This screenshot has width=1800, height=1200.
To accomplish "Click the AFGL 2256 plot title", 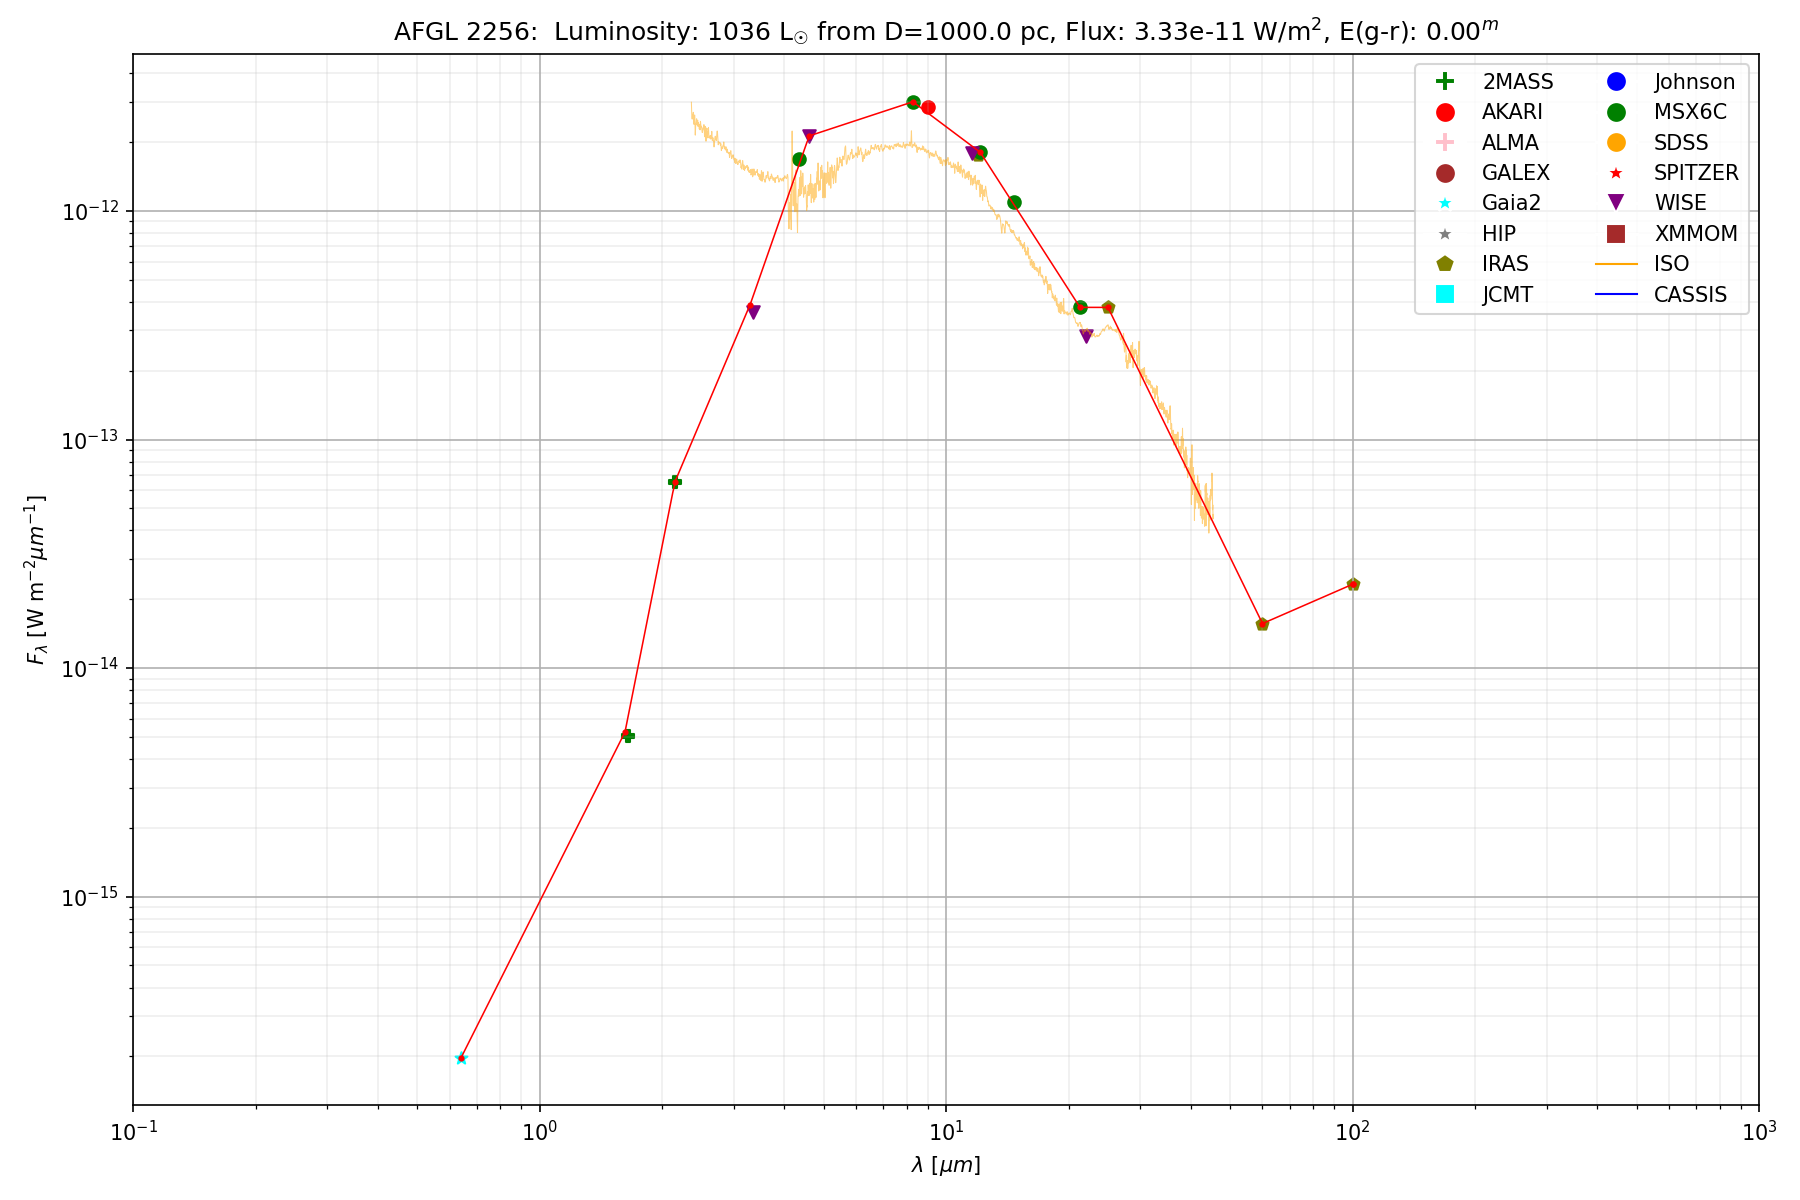I will tap(946, 32).
